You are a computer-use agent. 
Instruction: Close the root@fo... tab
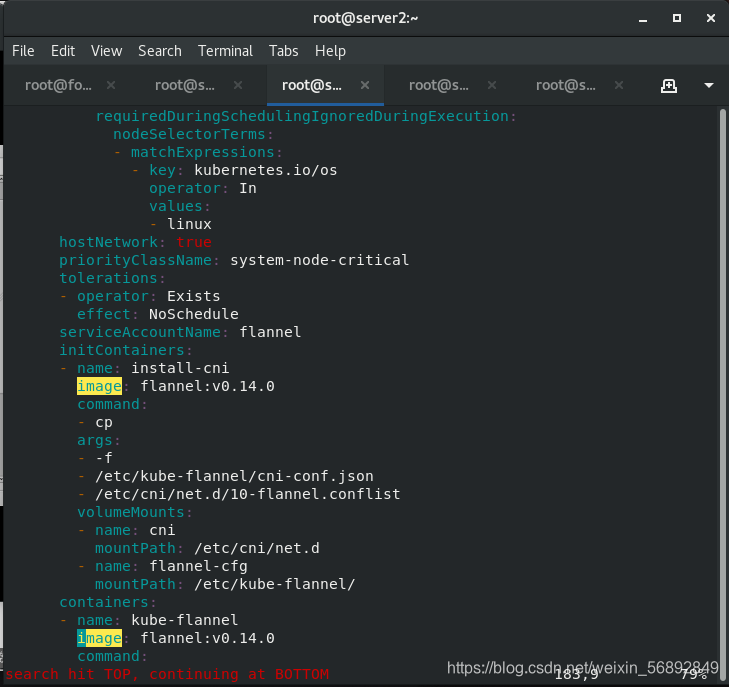pos(111,85)
